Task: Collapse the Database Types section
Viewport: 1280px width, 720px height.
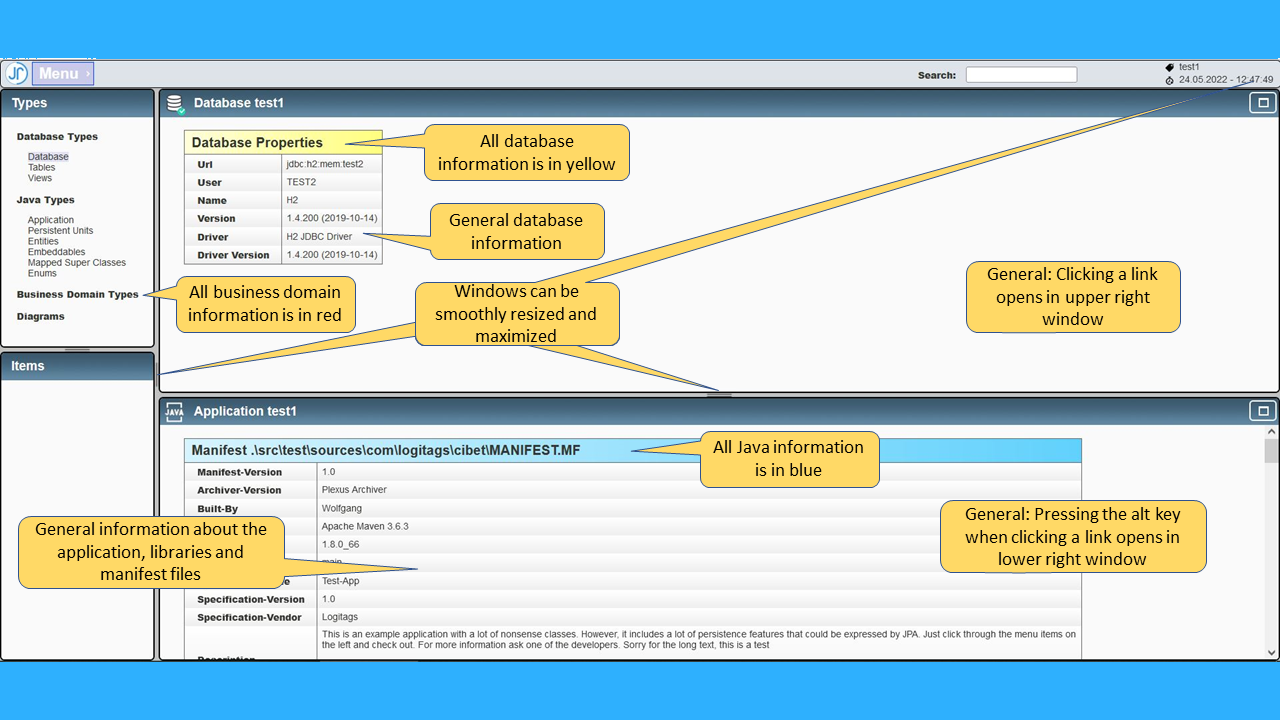Action: 57,137
